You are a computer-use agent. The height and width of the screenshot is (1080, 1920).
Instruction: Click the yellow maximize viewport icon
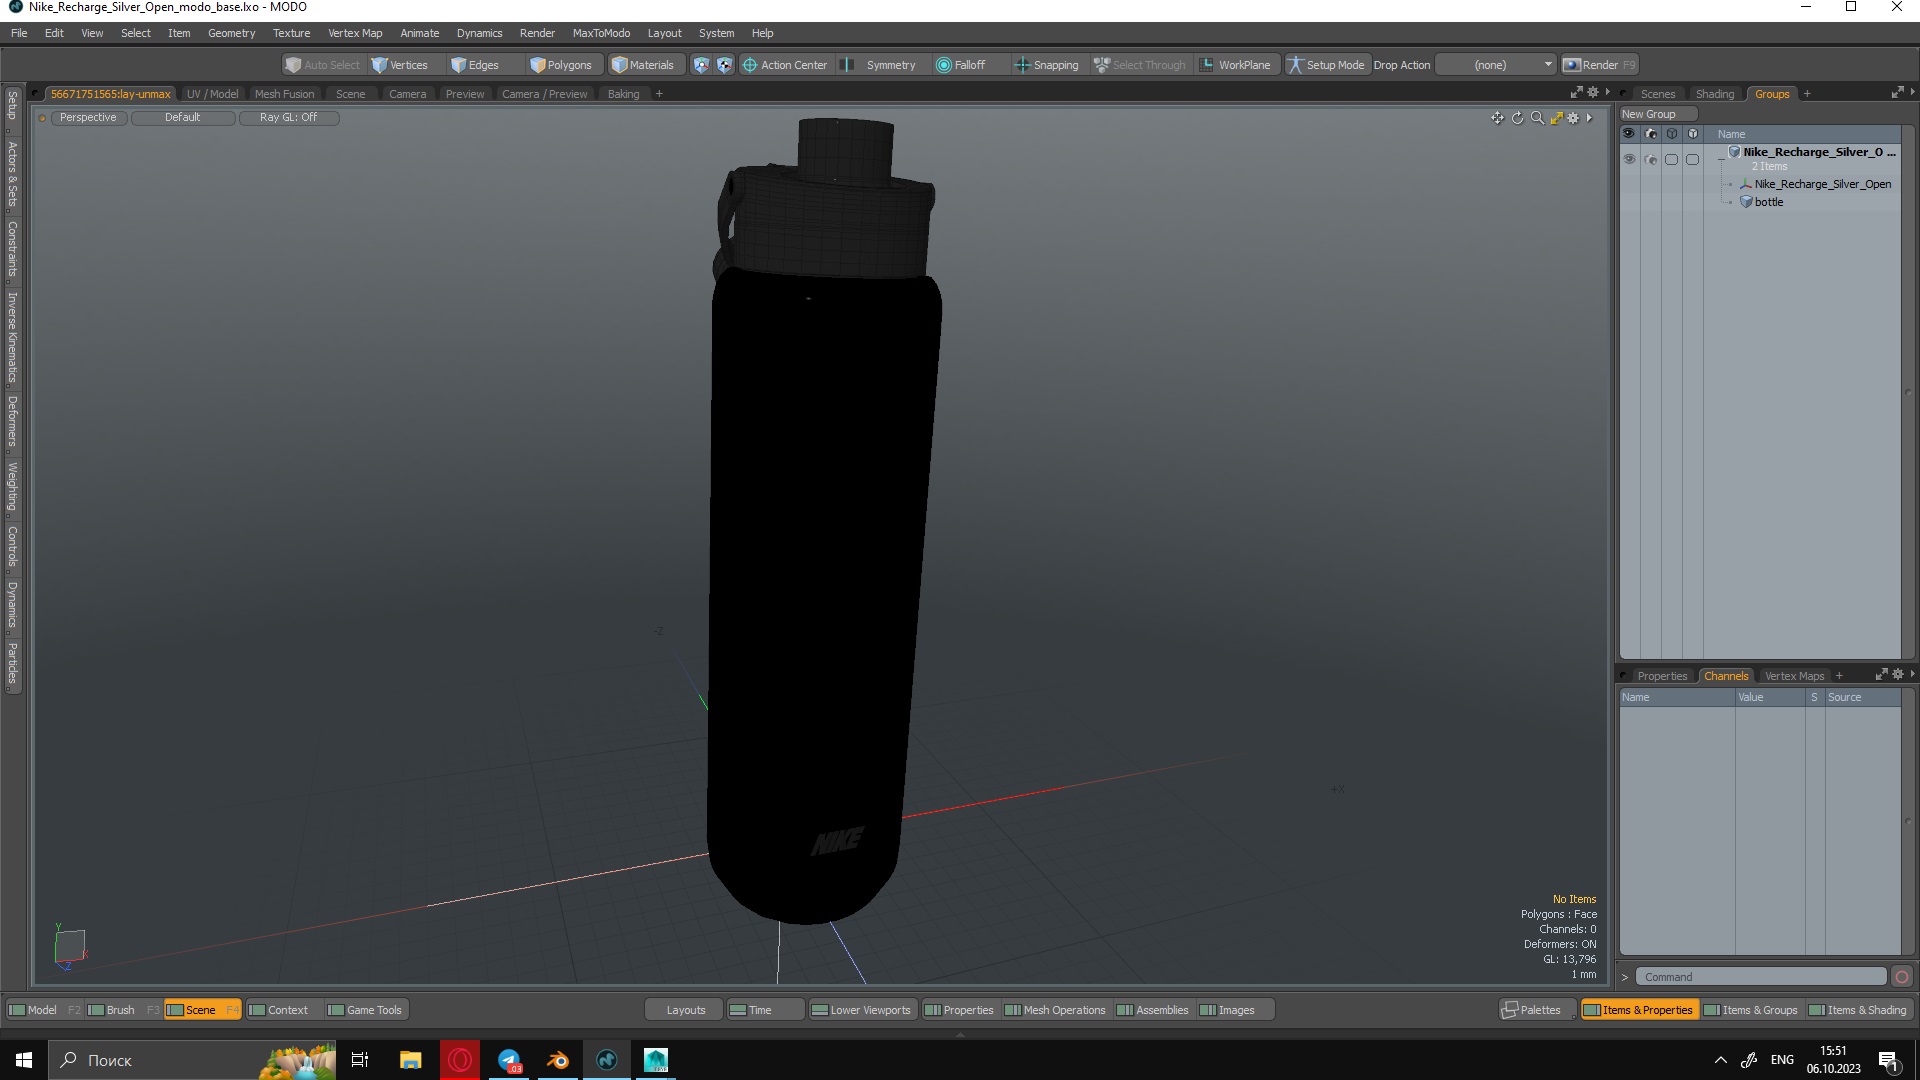tap(1556, 118)
